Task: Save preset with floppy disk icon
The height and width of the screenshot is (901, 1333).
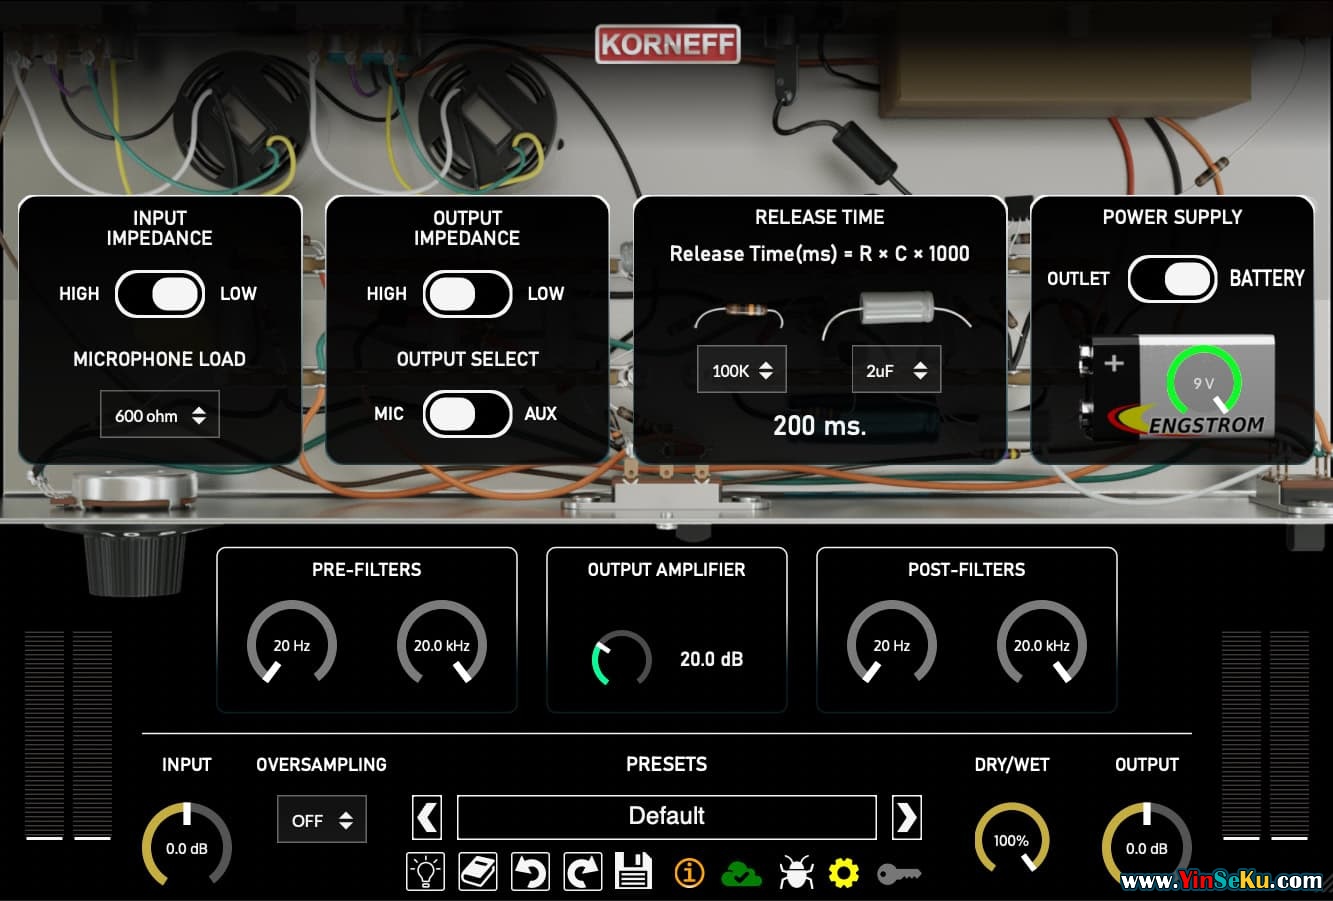Action: pyautogui.click(x=634, y=872)
